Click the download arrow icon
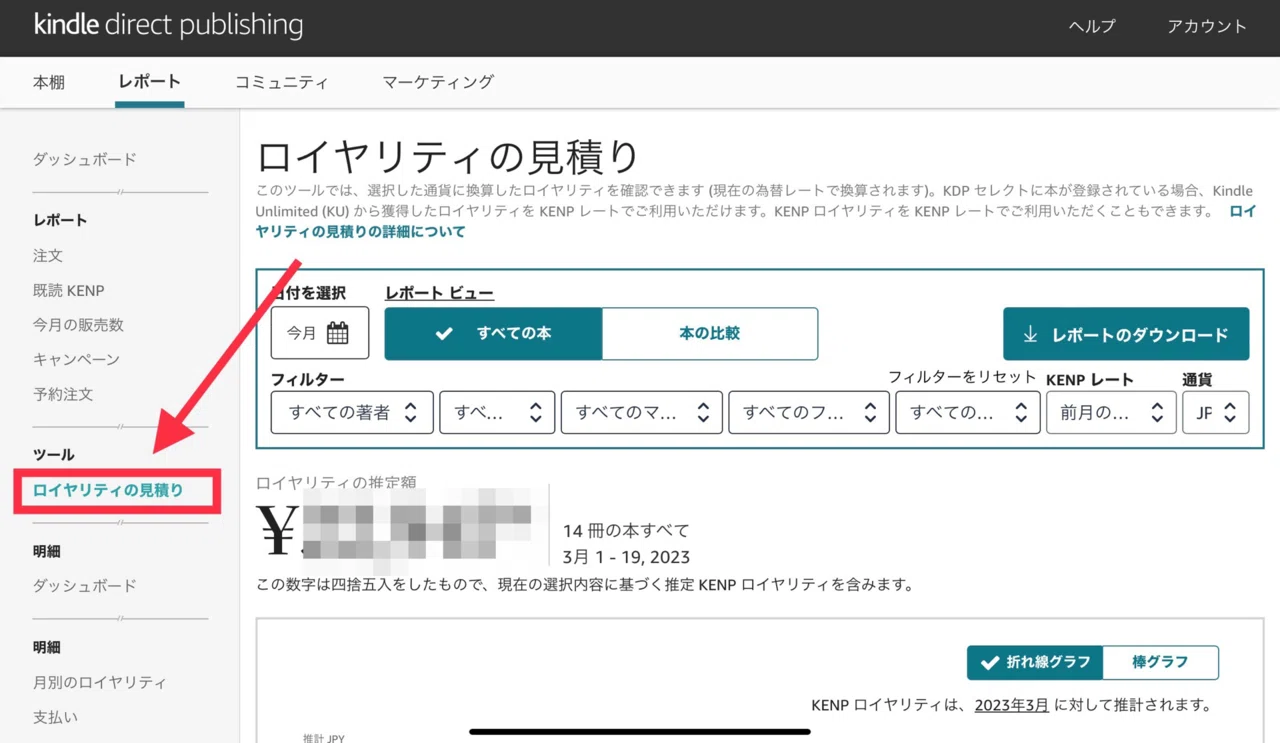 point(1030,335)
